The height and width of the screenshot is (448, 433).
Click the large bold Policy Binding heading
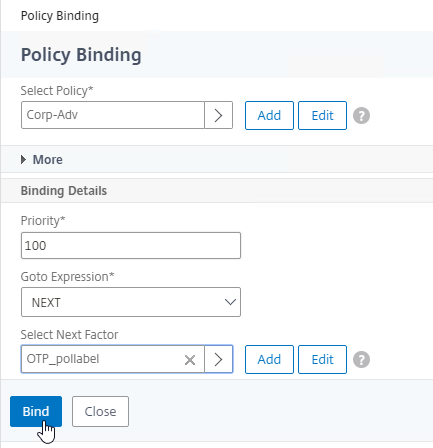pos(81,55)
